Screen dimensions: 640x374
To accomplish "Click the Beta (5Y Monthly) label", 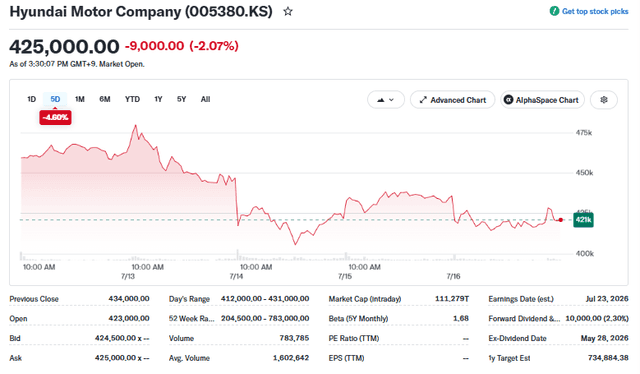I will tap(358, 318).
